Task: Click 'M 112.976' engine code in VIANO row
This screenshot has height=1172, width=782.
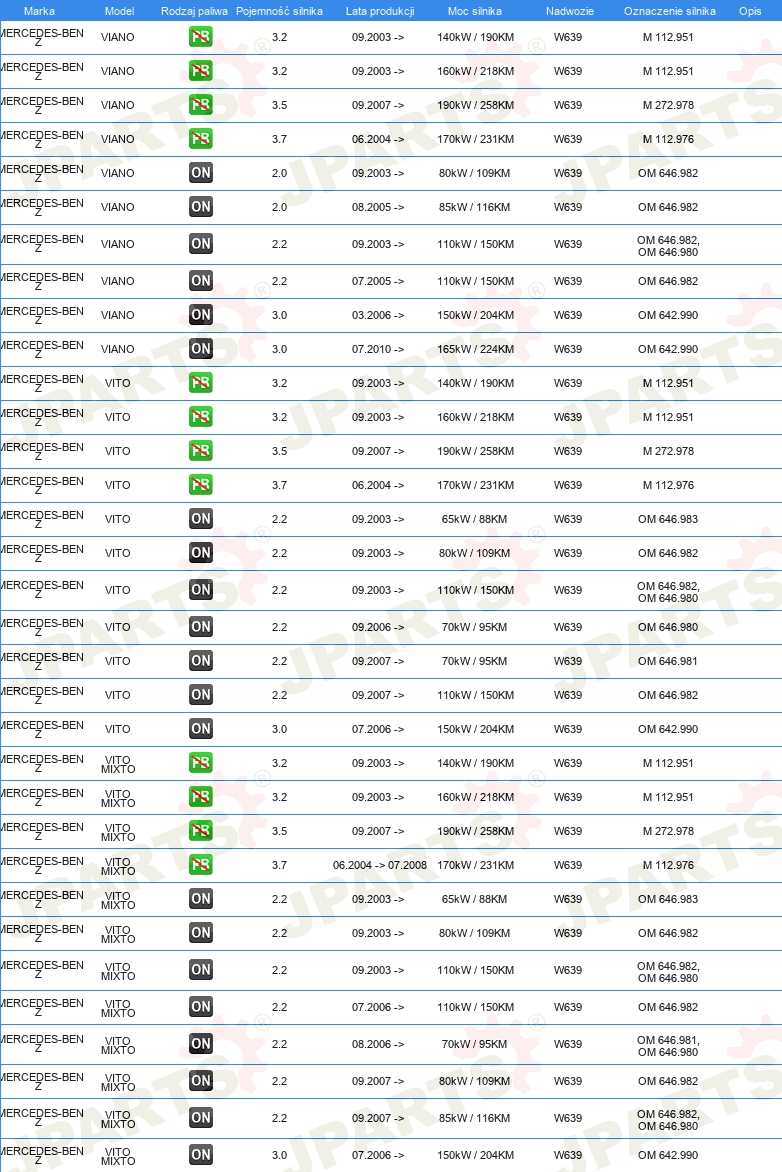Action: click(668, 139)
